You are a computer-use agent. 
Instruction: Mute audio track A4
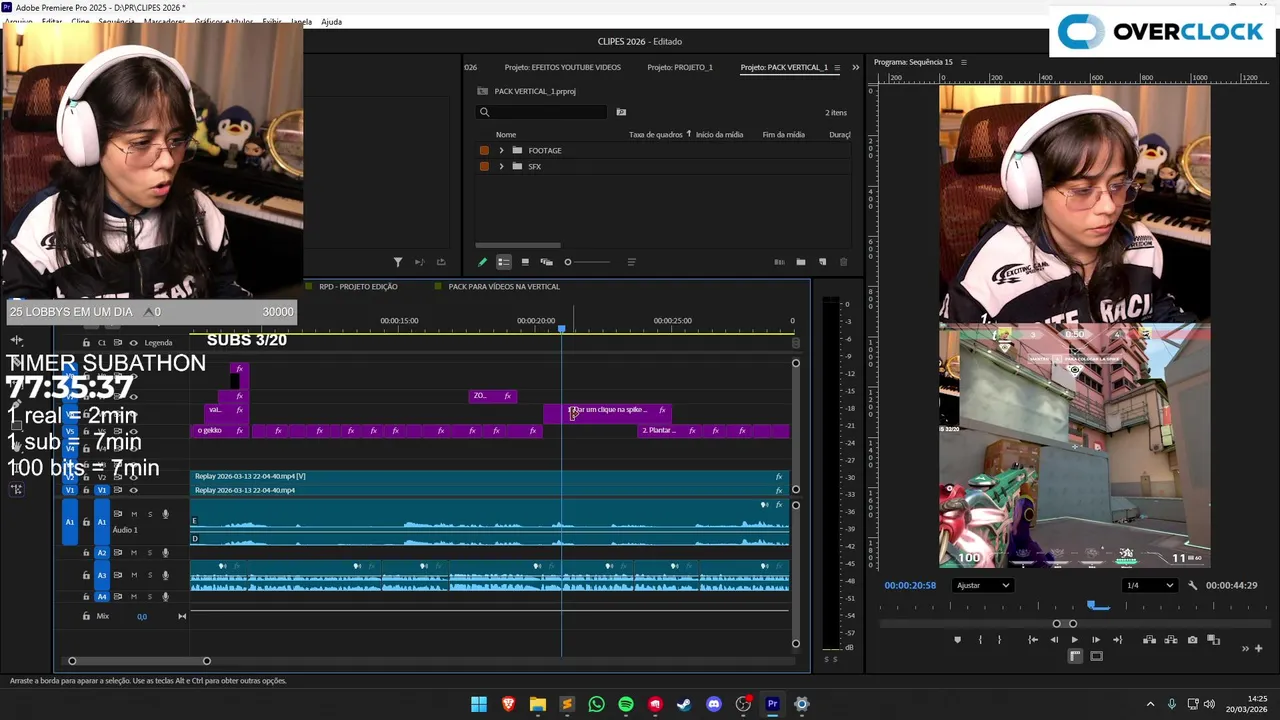pyautogui.click(x=134, y=596)
